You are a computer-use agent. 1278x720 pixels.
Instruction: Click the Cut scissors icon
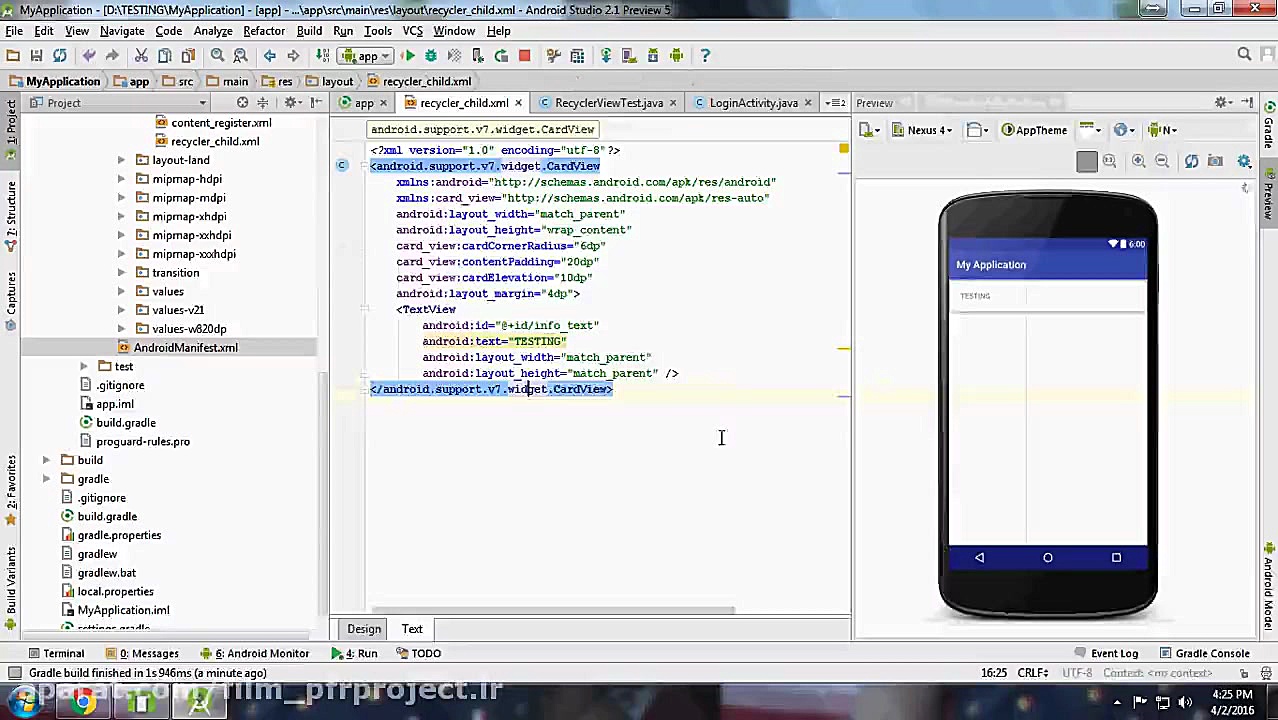click(141, 56)
